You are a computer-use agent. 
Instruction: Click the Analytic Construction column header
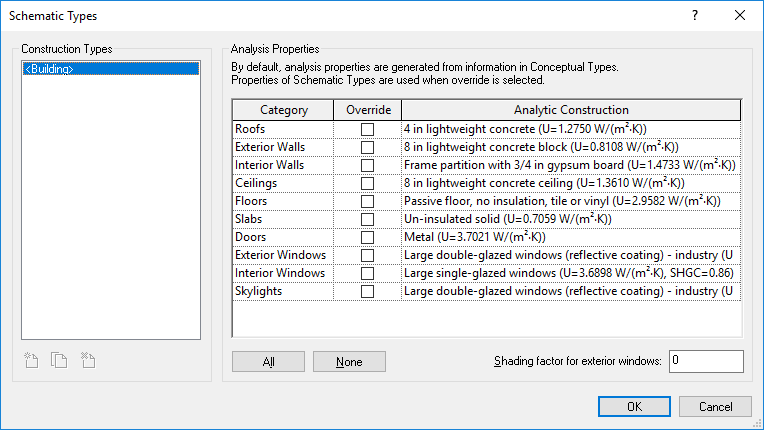pyautogui.click(x=571, y=110)
